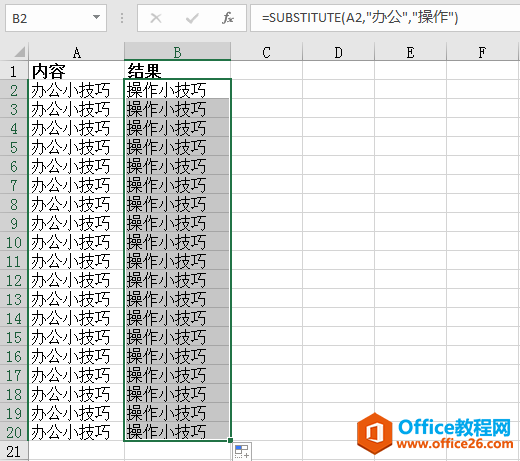Open the Auto Fill Options button
The height and width of the screenshot is (461, 520).
242,452
